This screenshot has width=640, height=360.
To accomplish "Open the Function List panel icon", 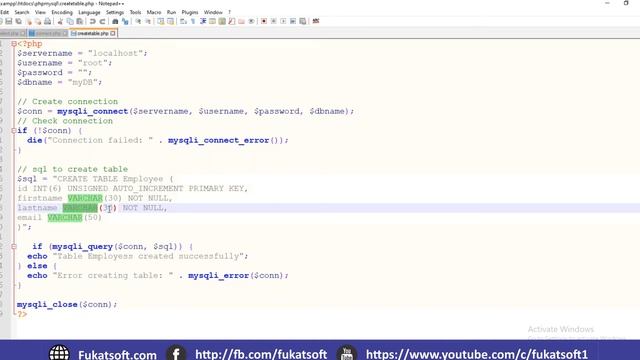I will [232, 21].
